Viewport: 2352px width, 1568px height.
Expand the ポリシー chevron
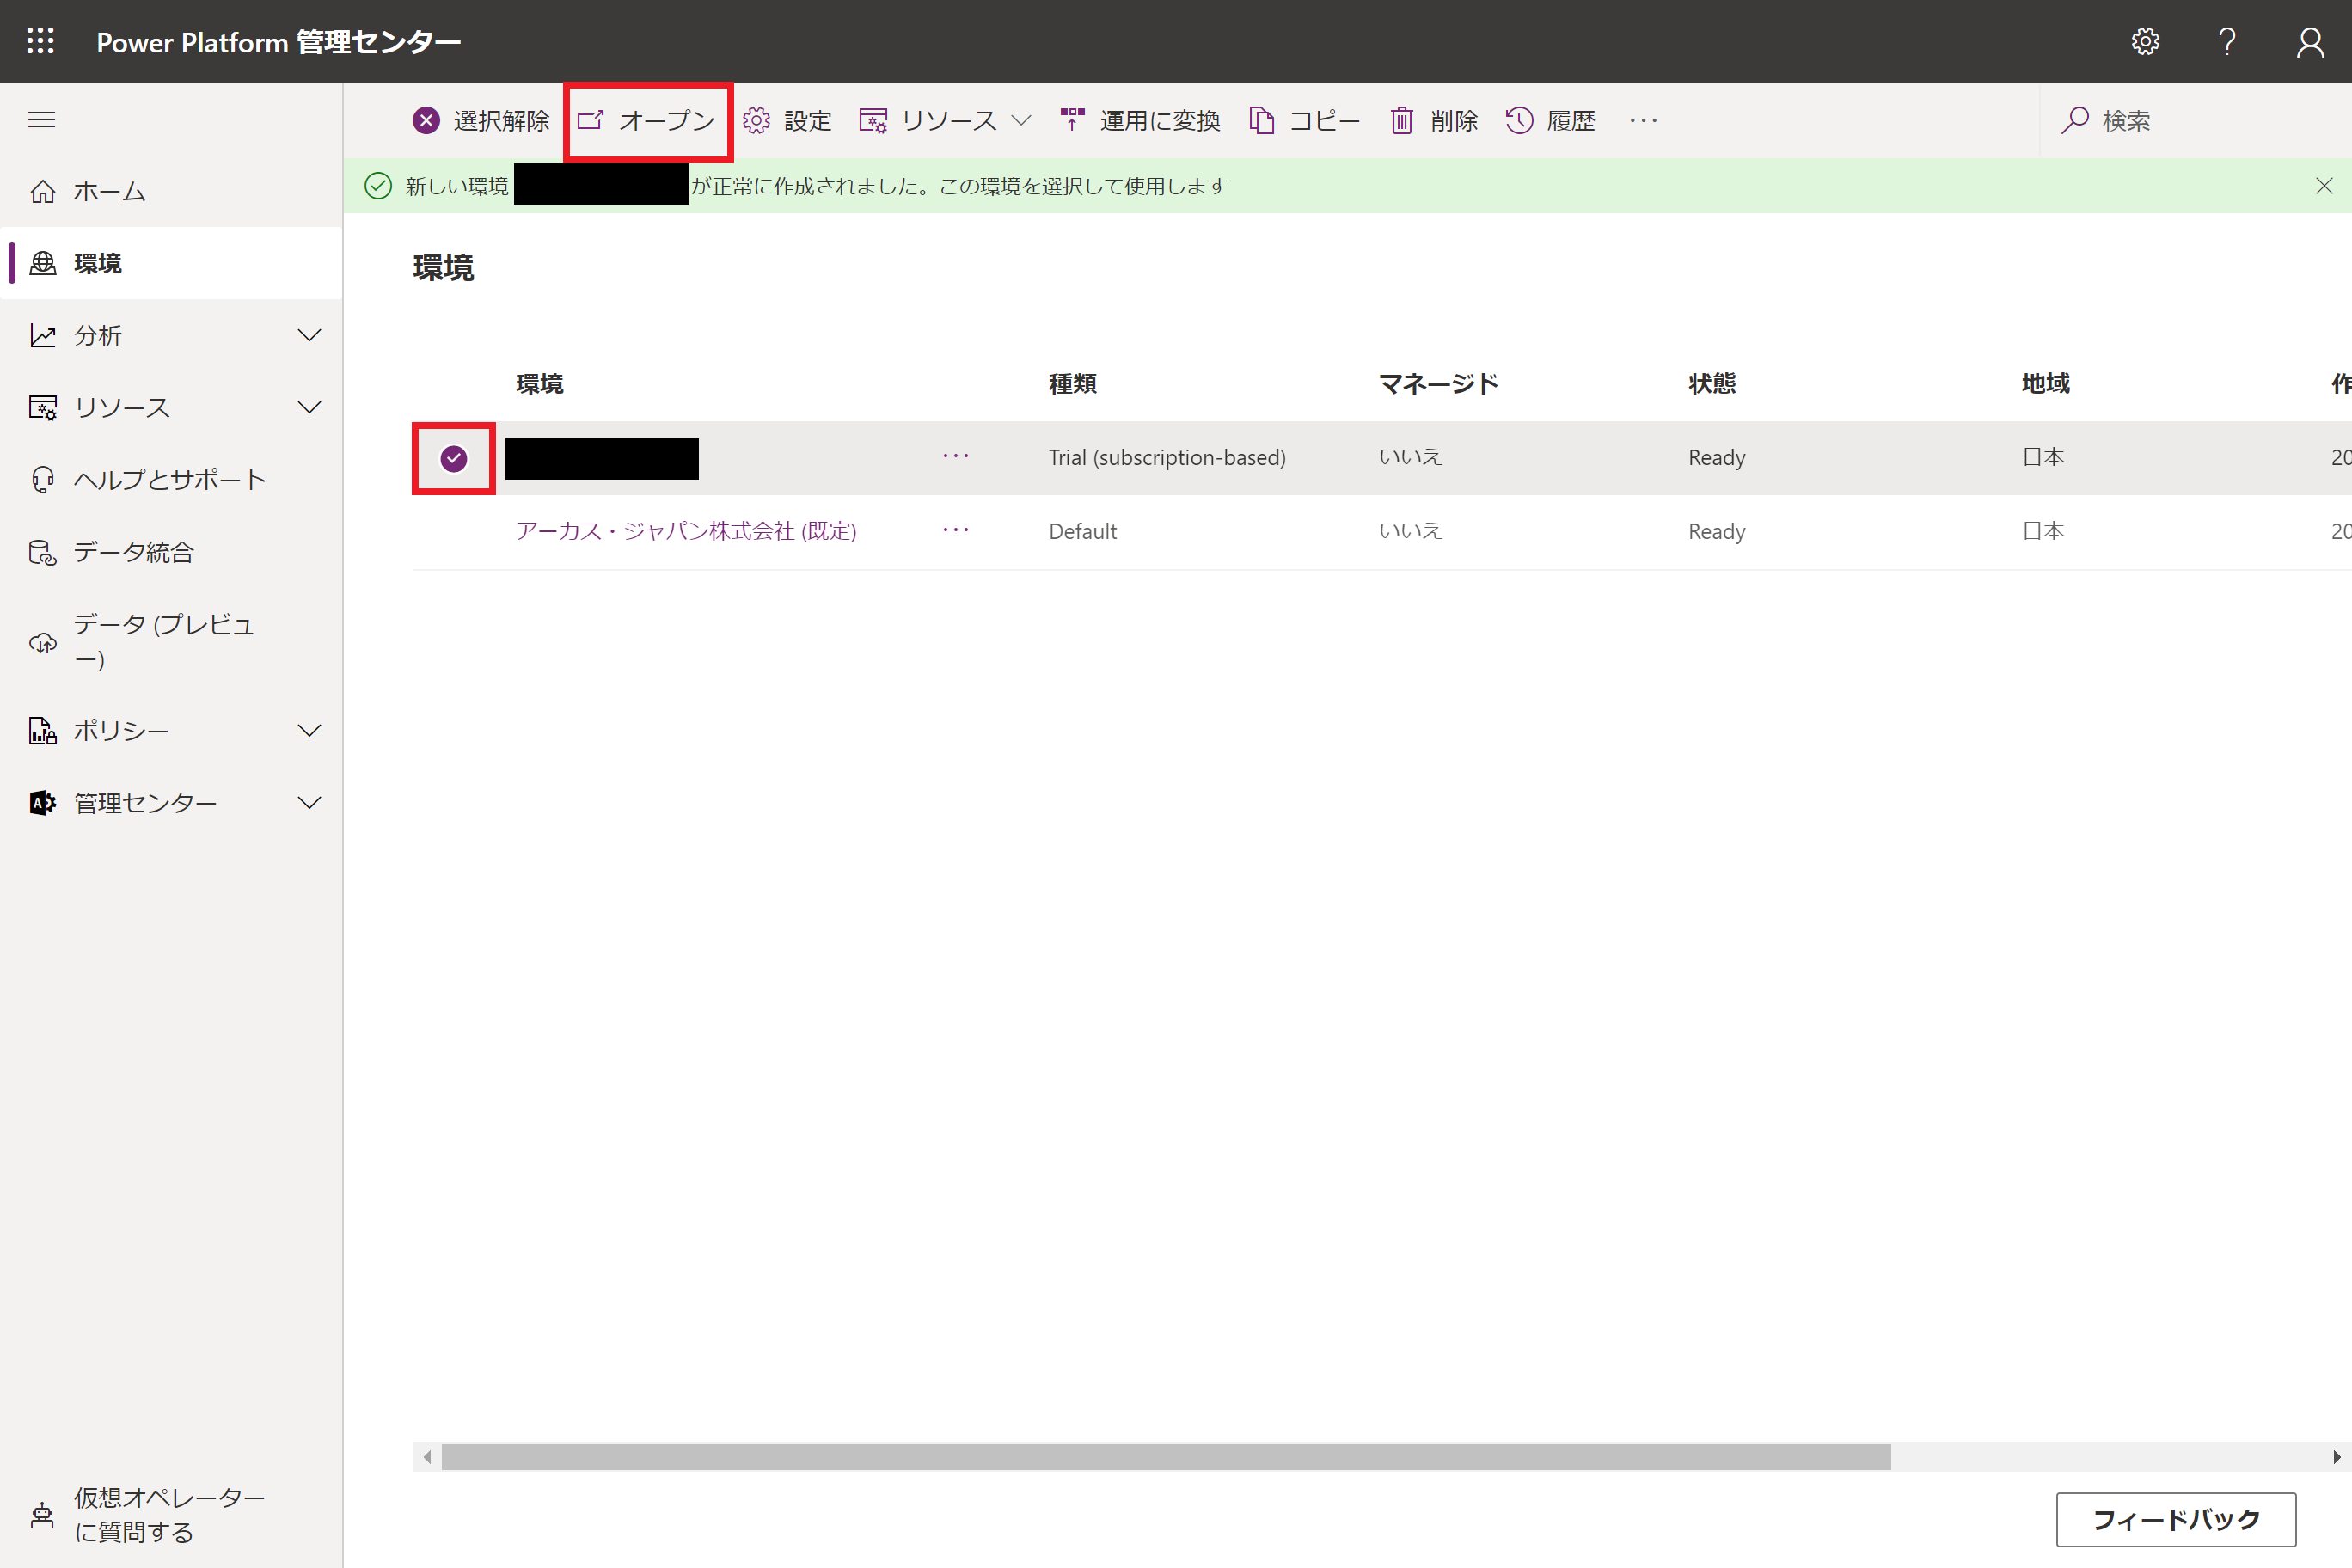[x=310, y=731]
